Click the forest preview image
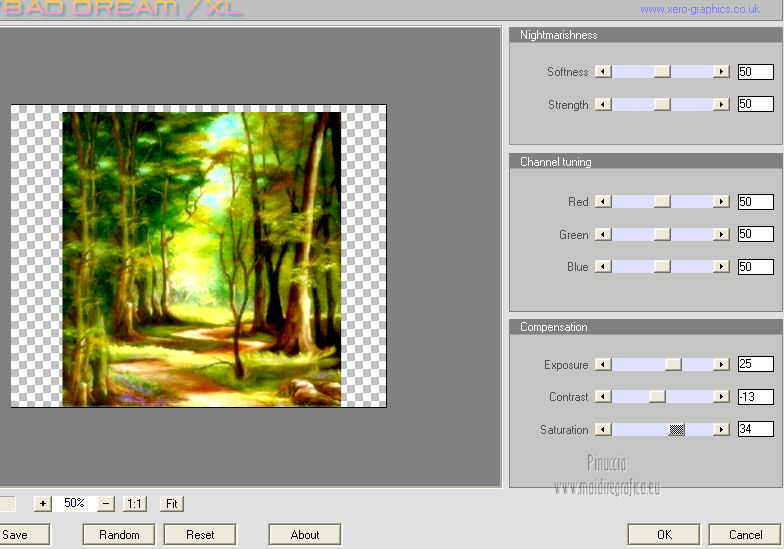Screen dimensions: 784x549 click(x=202, y=258)
